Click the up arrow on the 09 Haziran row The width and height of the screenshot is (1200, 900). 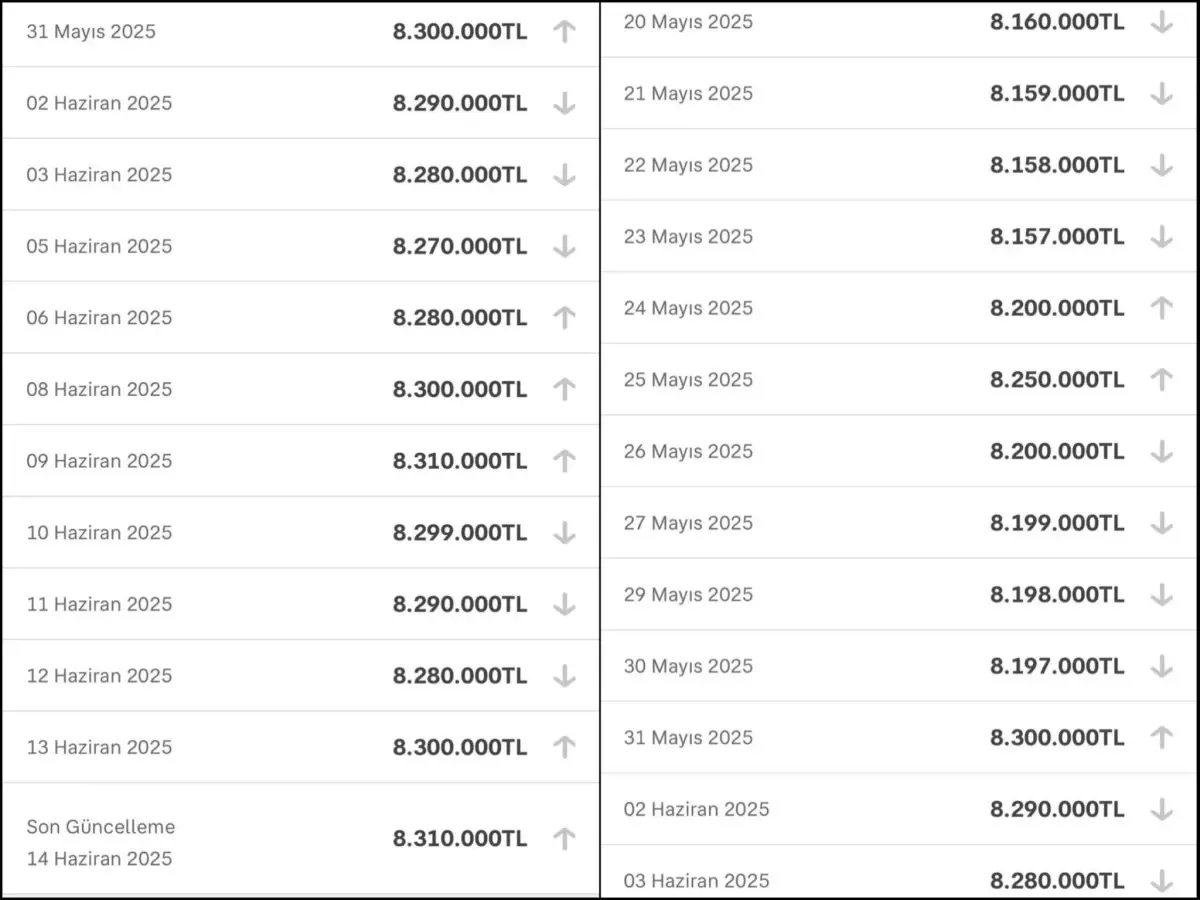[x=564, y=460]
